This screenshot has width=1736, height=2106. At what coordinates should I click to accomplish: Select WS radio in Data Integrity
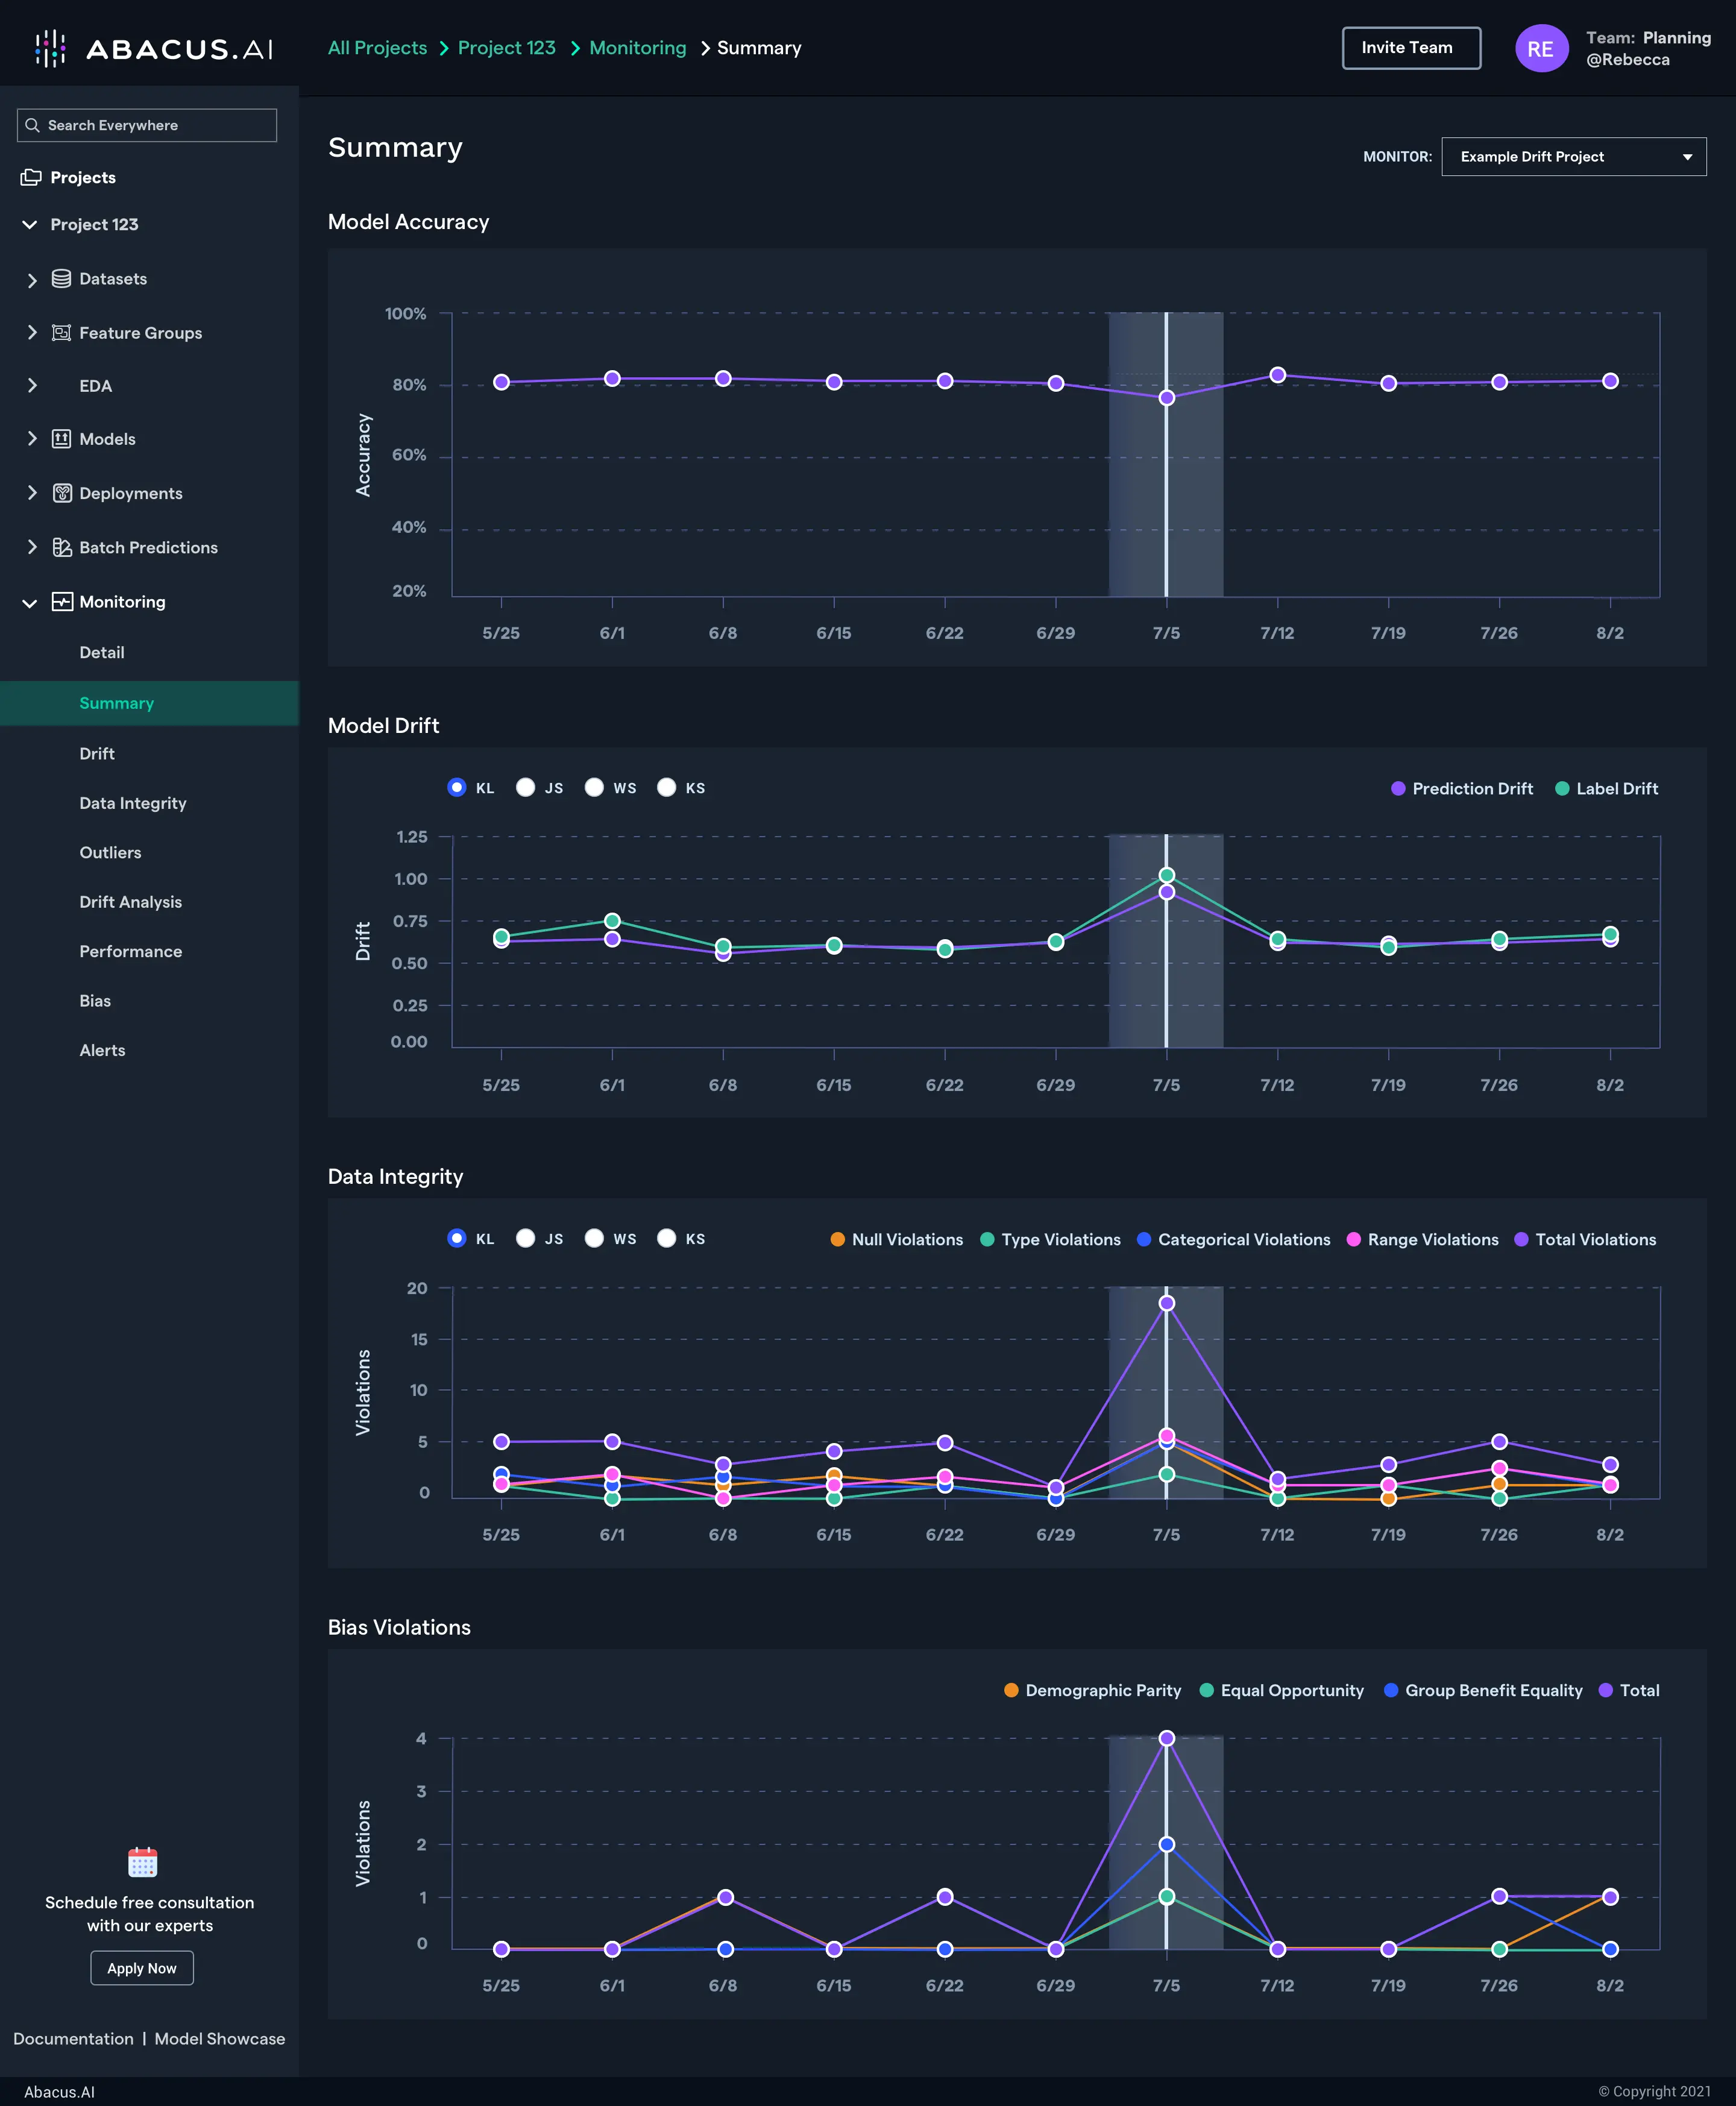point(594,1238)
